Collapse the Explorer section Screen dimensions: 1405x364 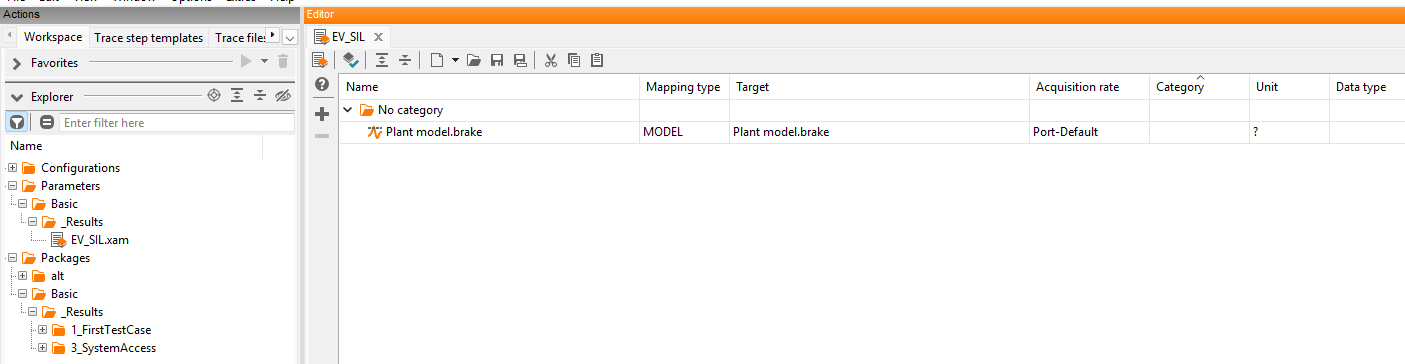pos(16,97)
